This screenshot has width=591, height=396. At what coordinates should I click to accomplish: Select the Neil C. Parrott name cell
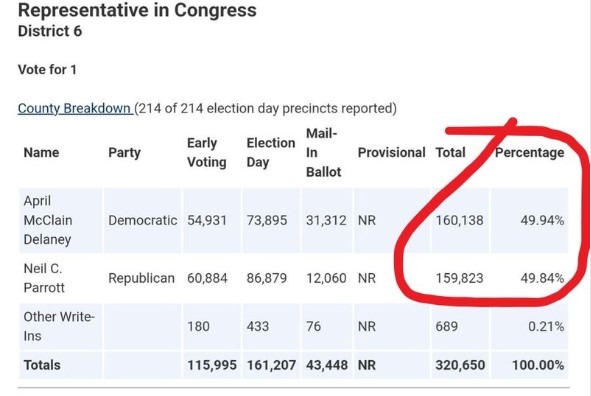tap(44, 278)
